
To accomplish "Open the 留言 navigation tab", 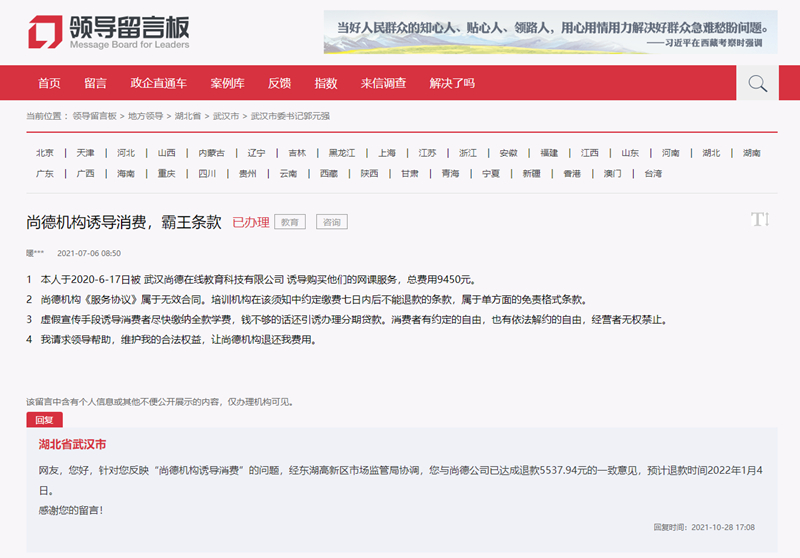I will pyautogui.click(x=95, y=83).
